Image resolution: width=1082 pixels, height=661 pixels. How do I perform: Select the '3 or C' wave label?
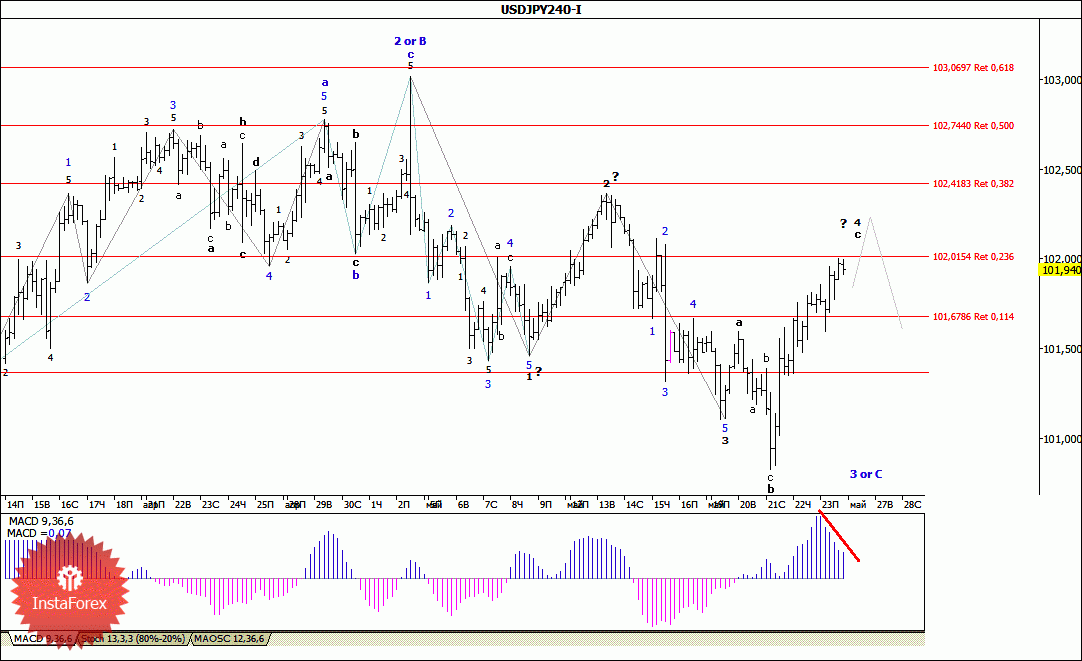pos(865,474)
